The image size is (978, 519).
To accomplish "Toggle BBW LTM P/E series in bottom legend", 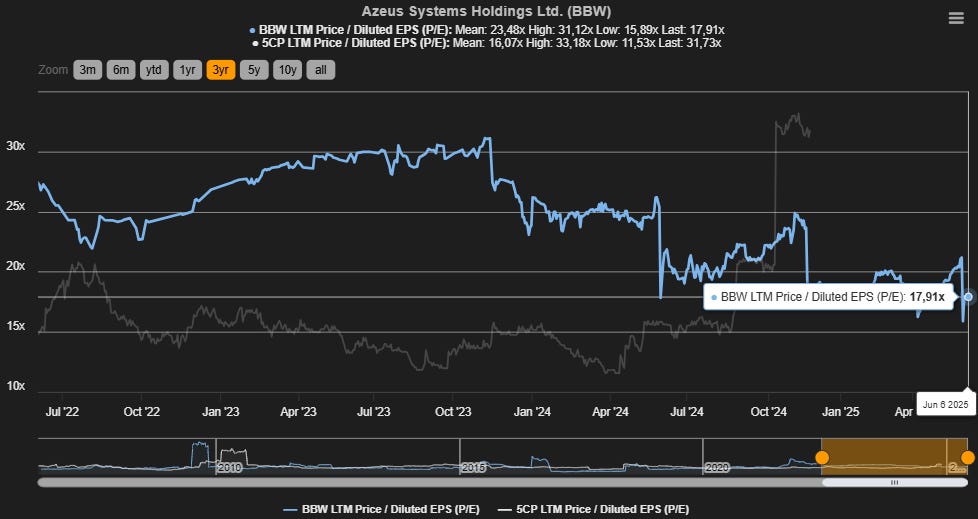I will tap(381, 509).
